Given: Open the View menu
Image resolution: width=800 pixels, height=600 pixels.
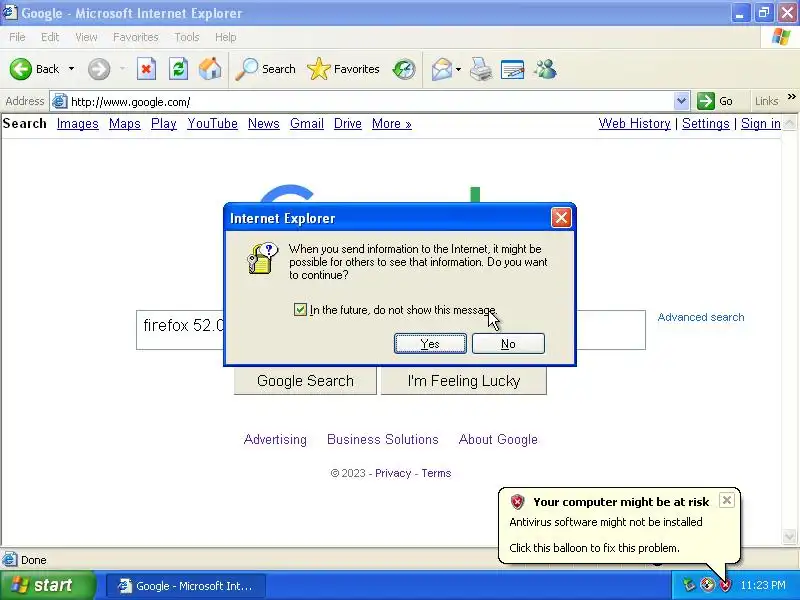Looking at the screenshot, I should point(86,37).
